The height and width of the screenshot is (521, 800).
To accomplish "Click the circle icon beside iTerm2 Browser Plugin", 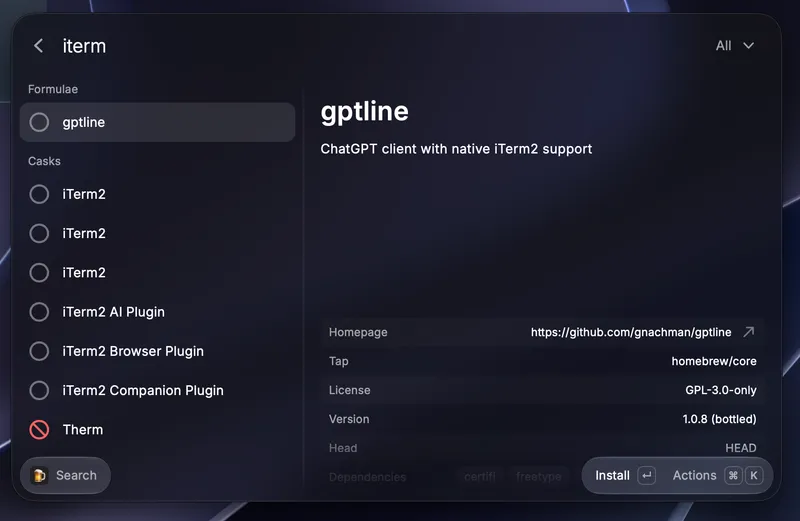I will click(x=39, y=351).
